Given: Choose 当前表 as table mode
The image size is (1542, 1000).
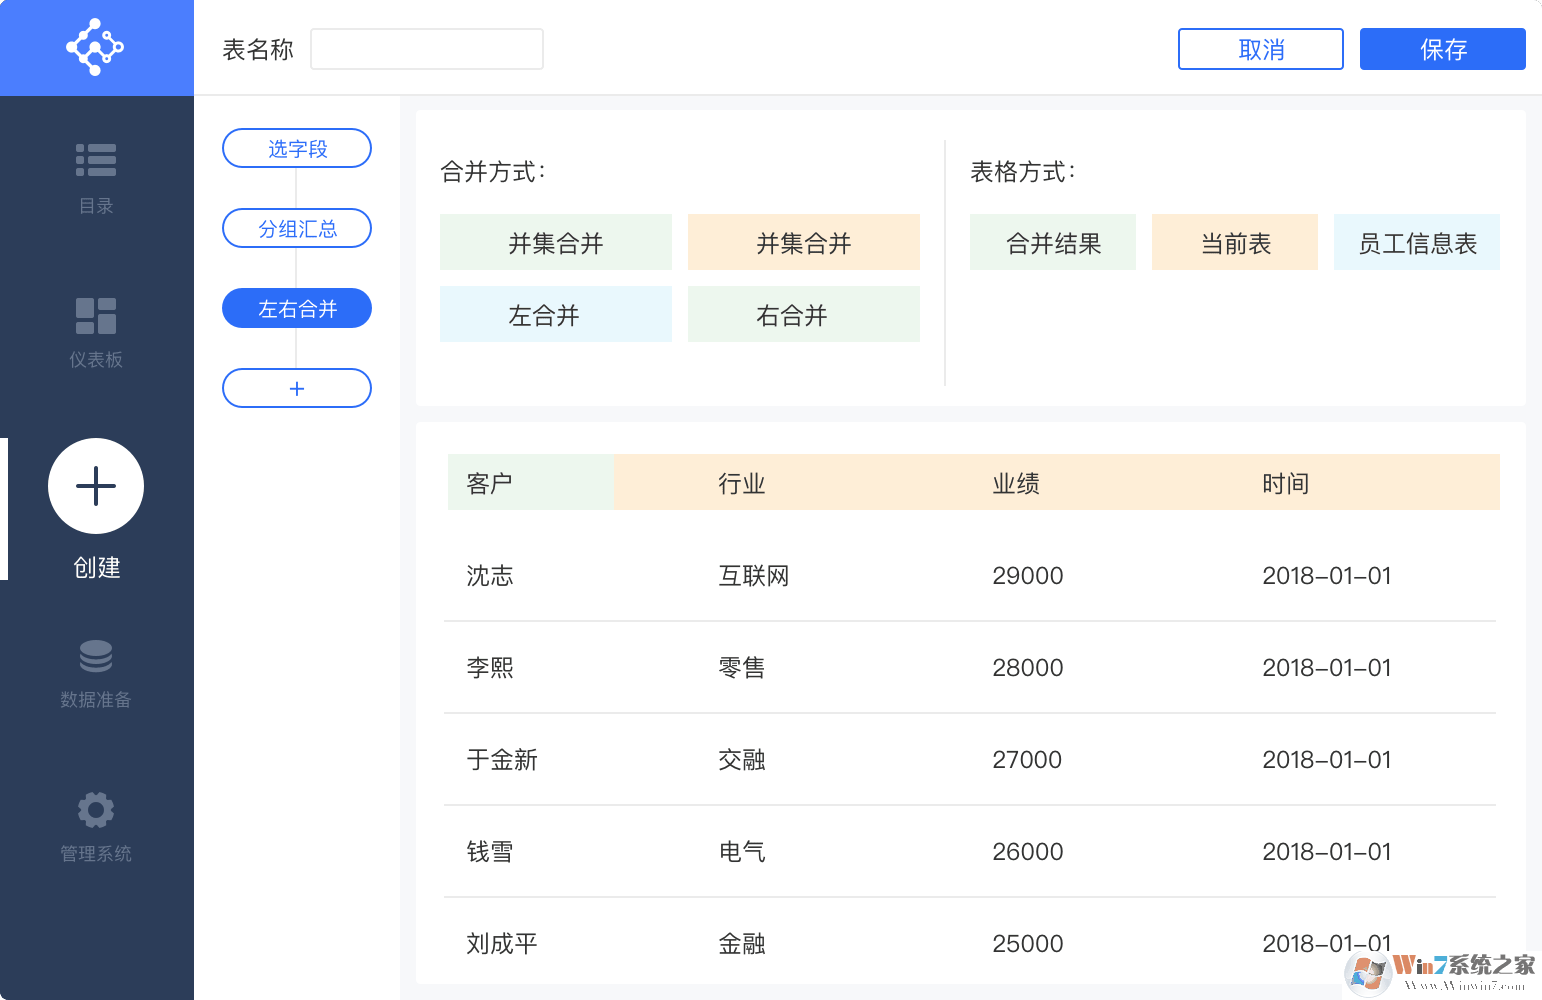Looking at the screenshot, I should point(1235,242).
